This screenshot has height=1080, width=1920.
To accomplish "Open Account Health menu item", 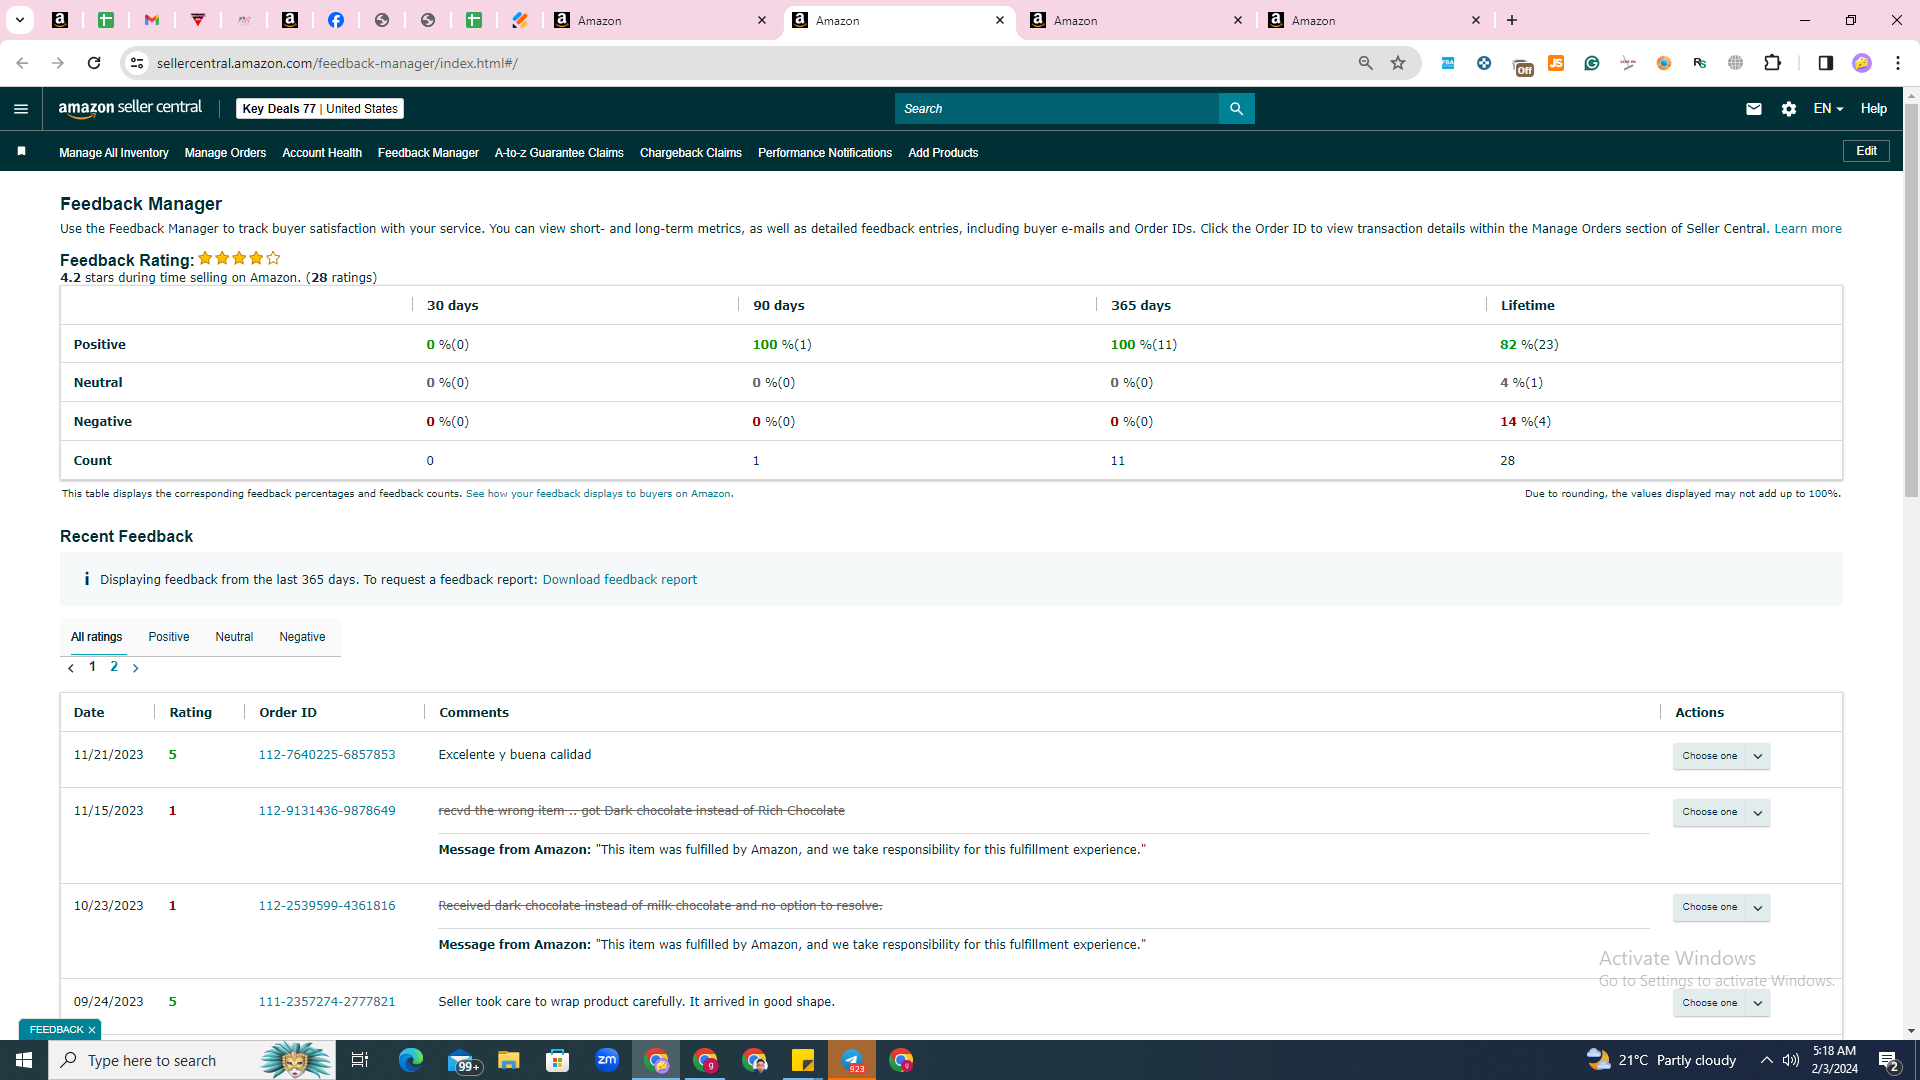I will click(322, 153).
